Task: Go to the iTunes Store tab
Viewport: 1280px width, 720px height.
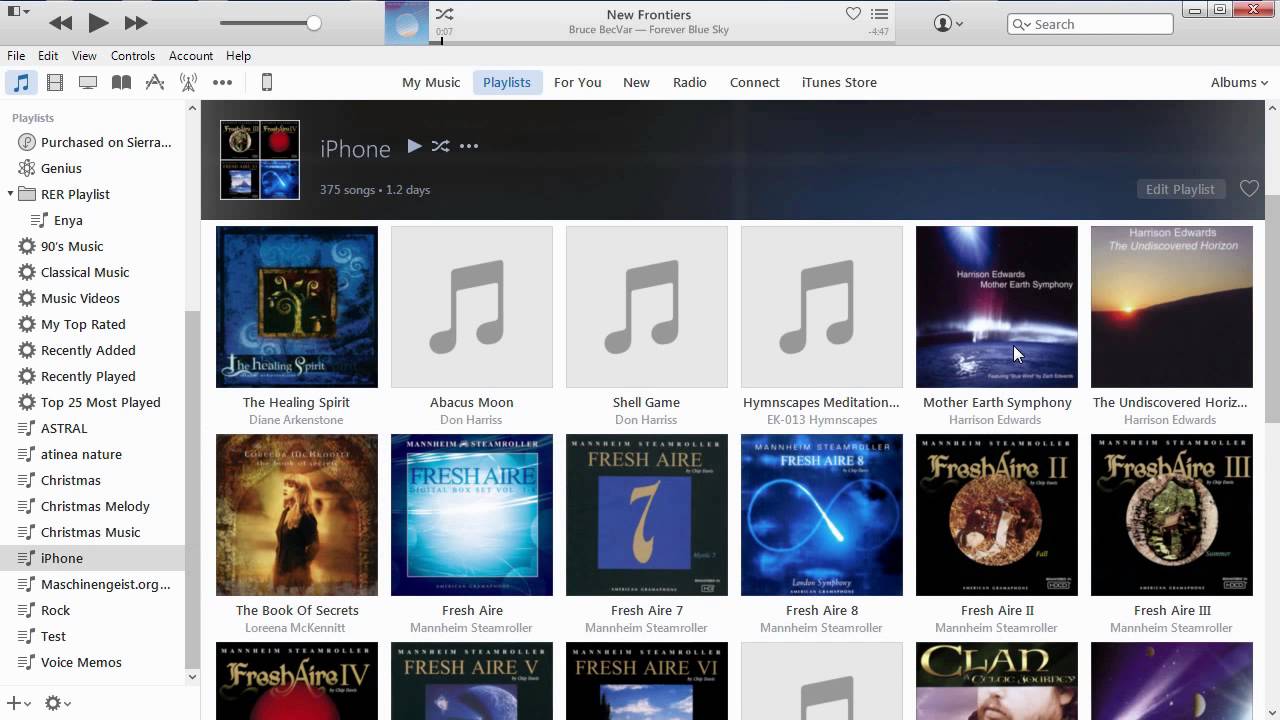Action: [839, 83]
